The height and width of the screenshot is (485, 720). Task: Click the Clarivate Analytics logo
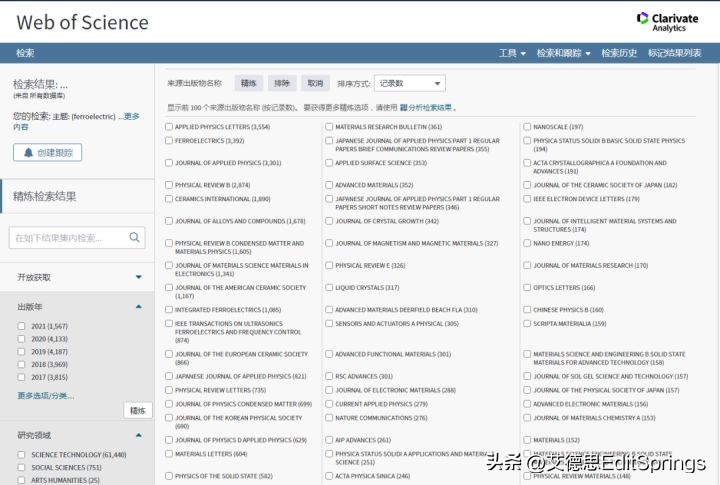[667, 22]
